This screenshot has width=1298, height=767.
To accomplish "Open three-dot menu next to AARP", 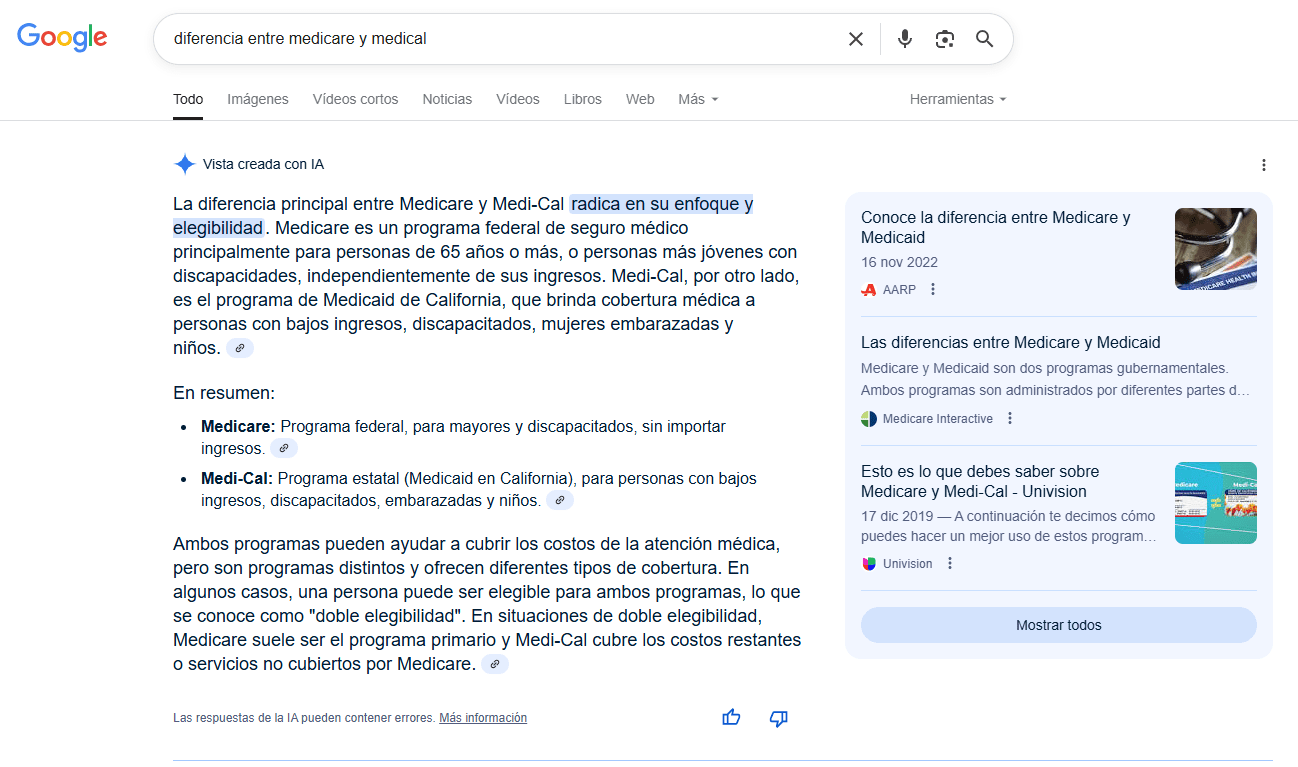I will coord(933,289).
